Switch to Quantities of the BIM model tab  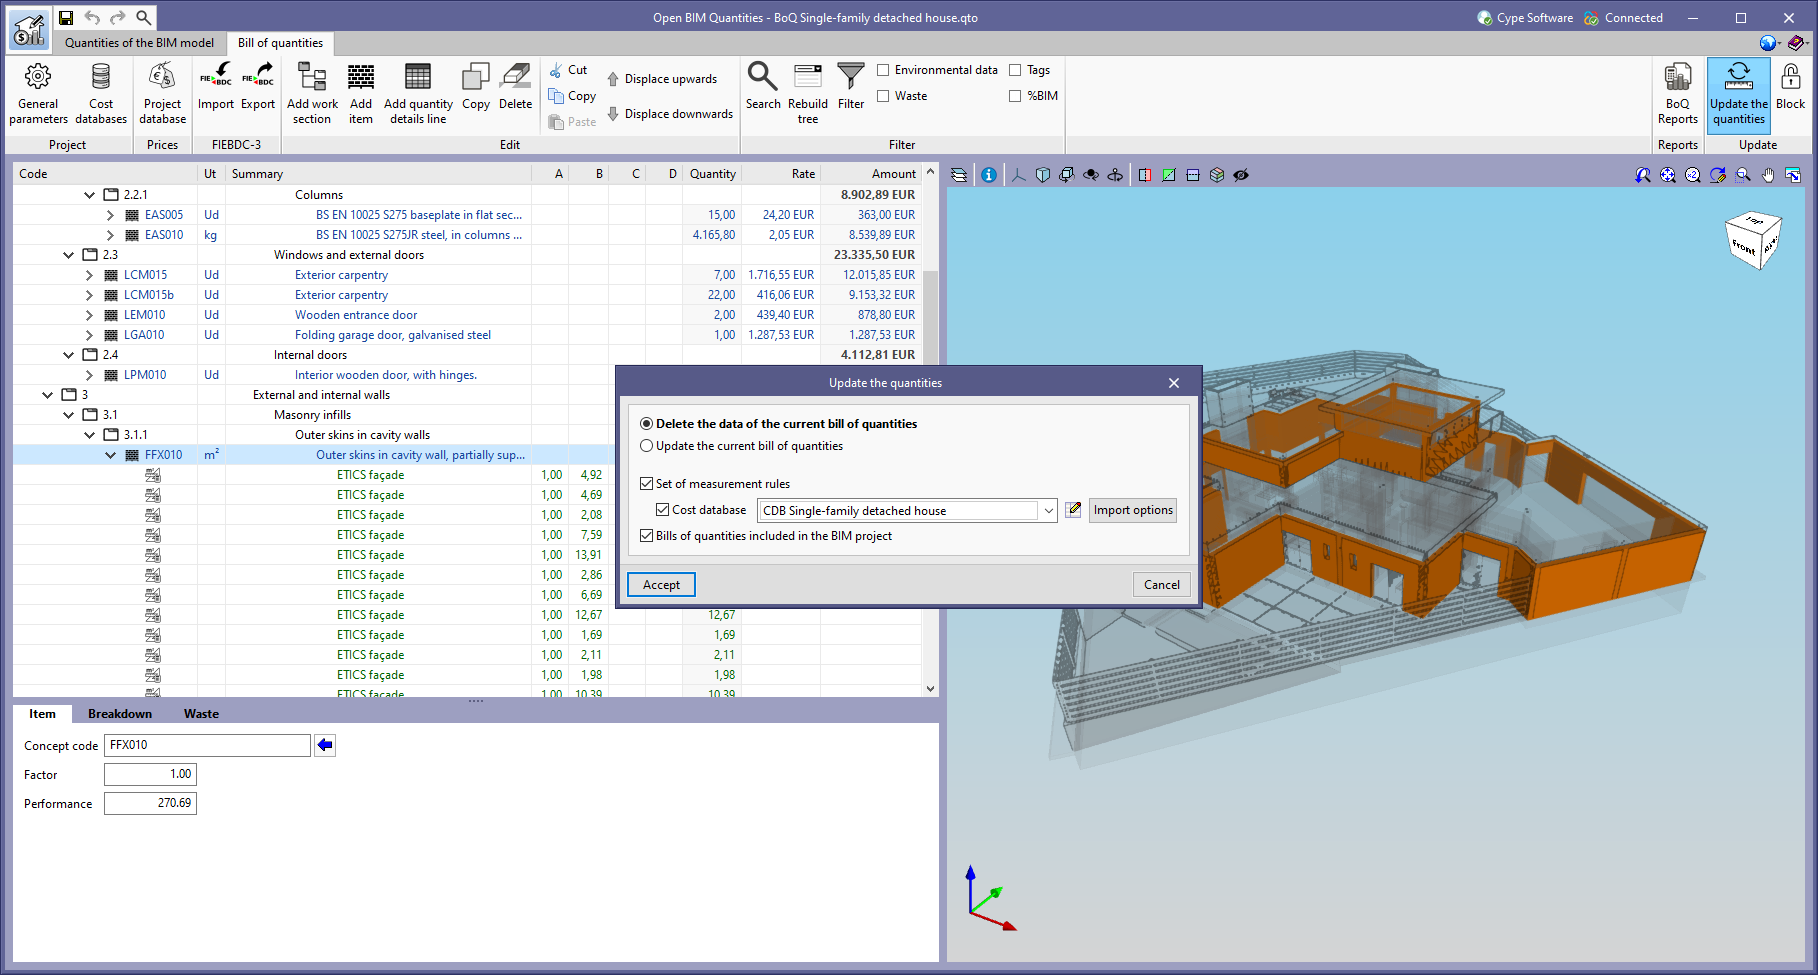coord(139,43)
